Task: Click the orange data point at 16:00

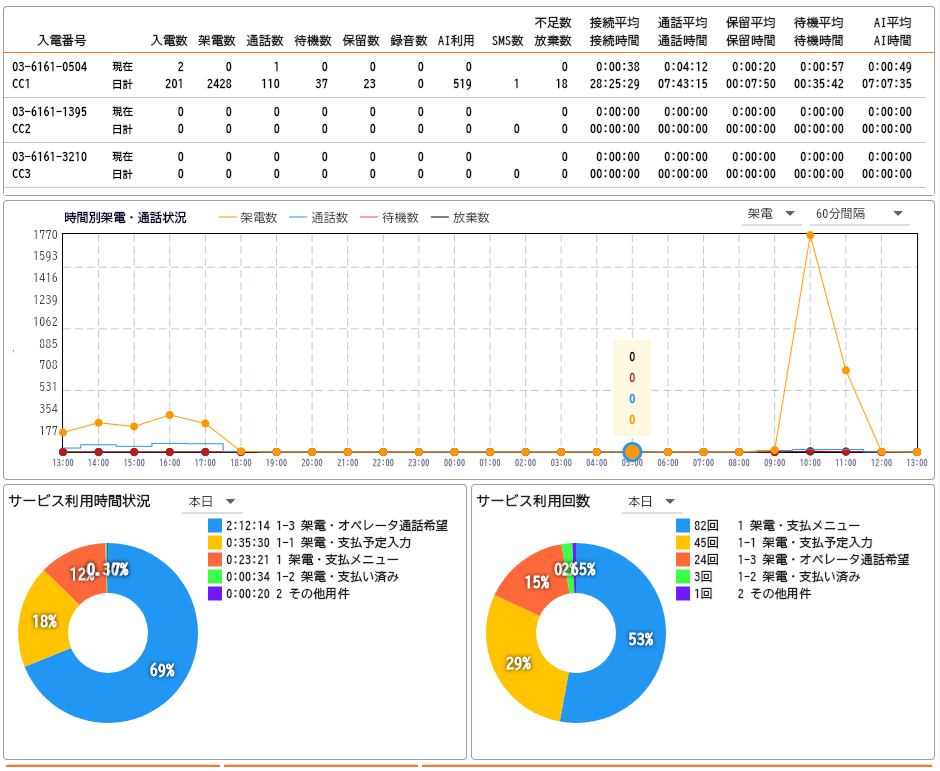Action: [169, 414]
